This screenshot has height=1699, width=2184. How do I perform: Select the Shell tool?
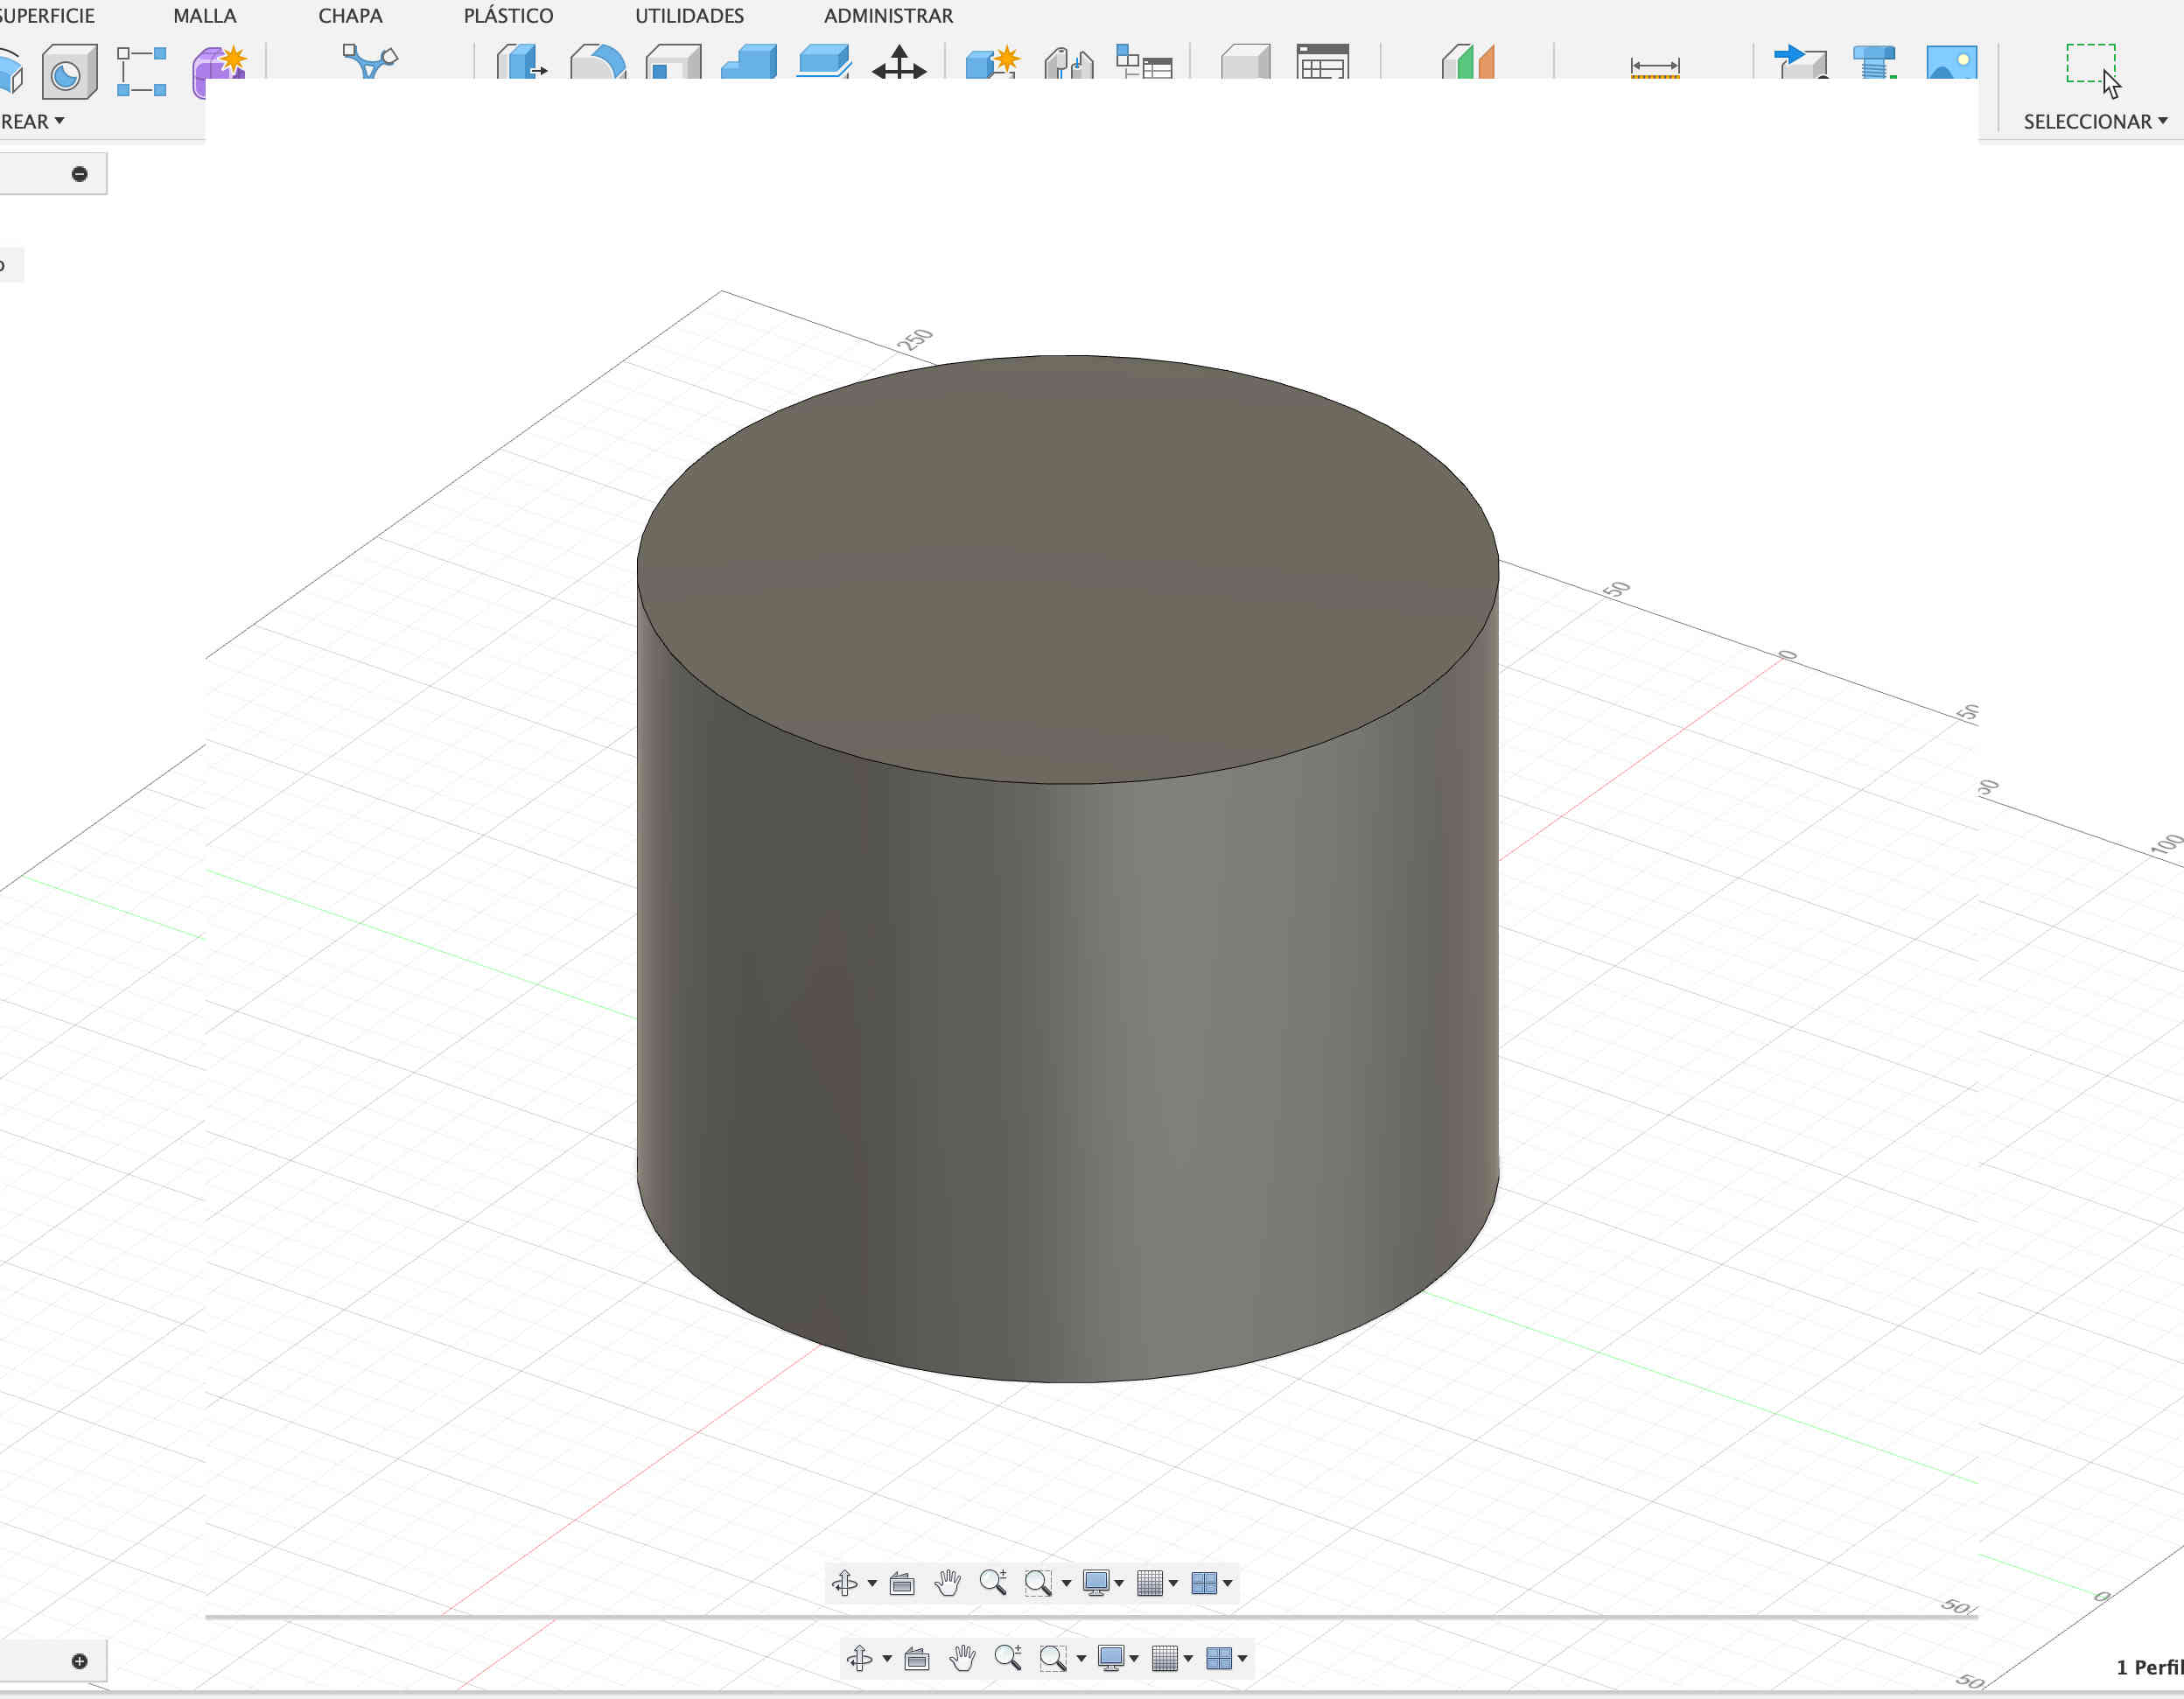click(x=673, y=61)
